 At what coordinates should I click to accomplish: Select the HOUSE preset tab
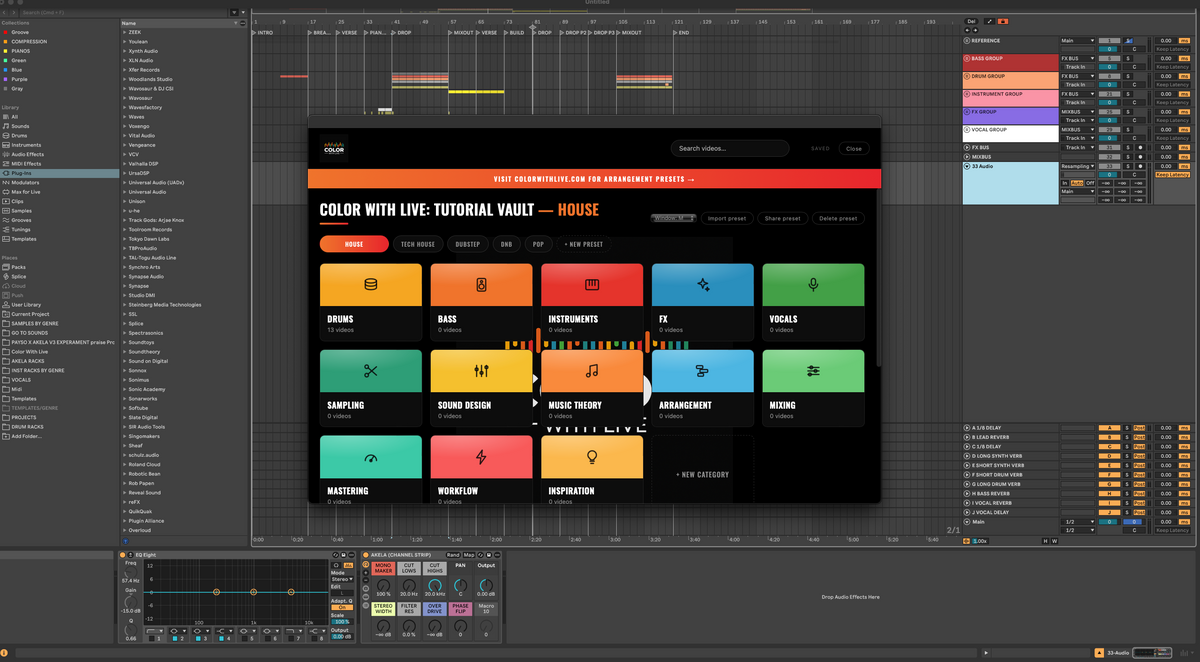coord(354,244)
